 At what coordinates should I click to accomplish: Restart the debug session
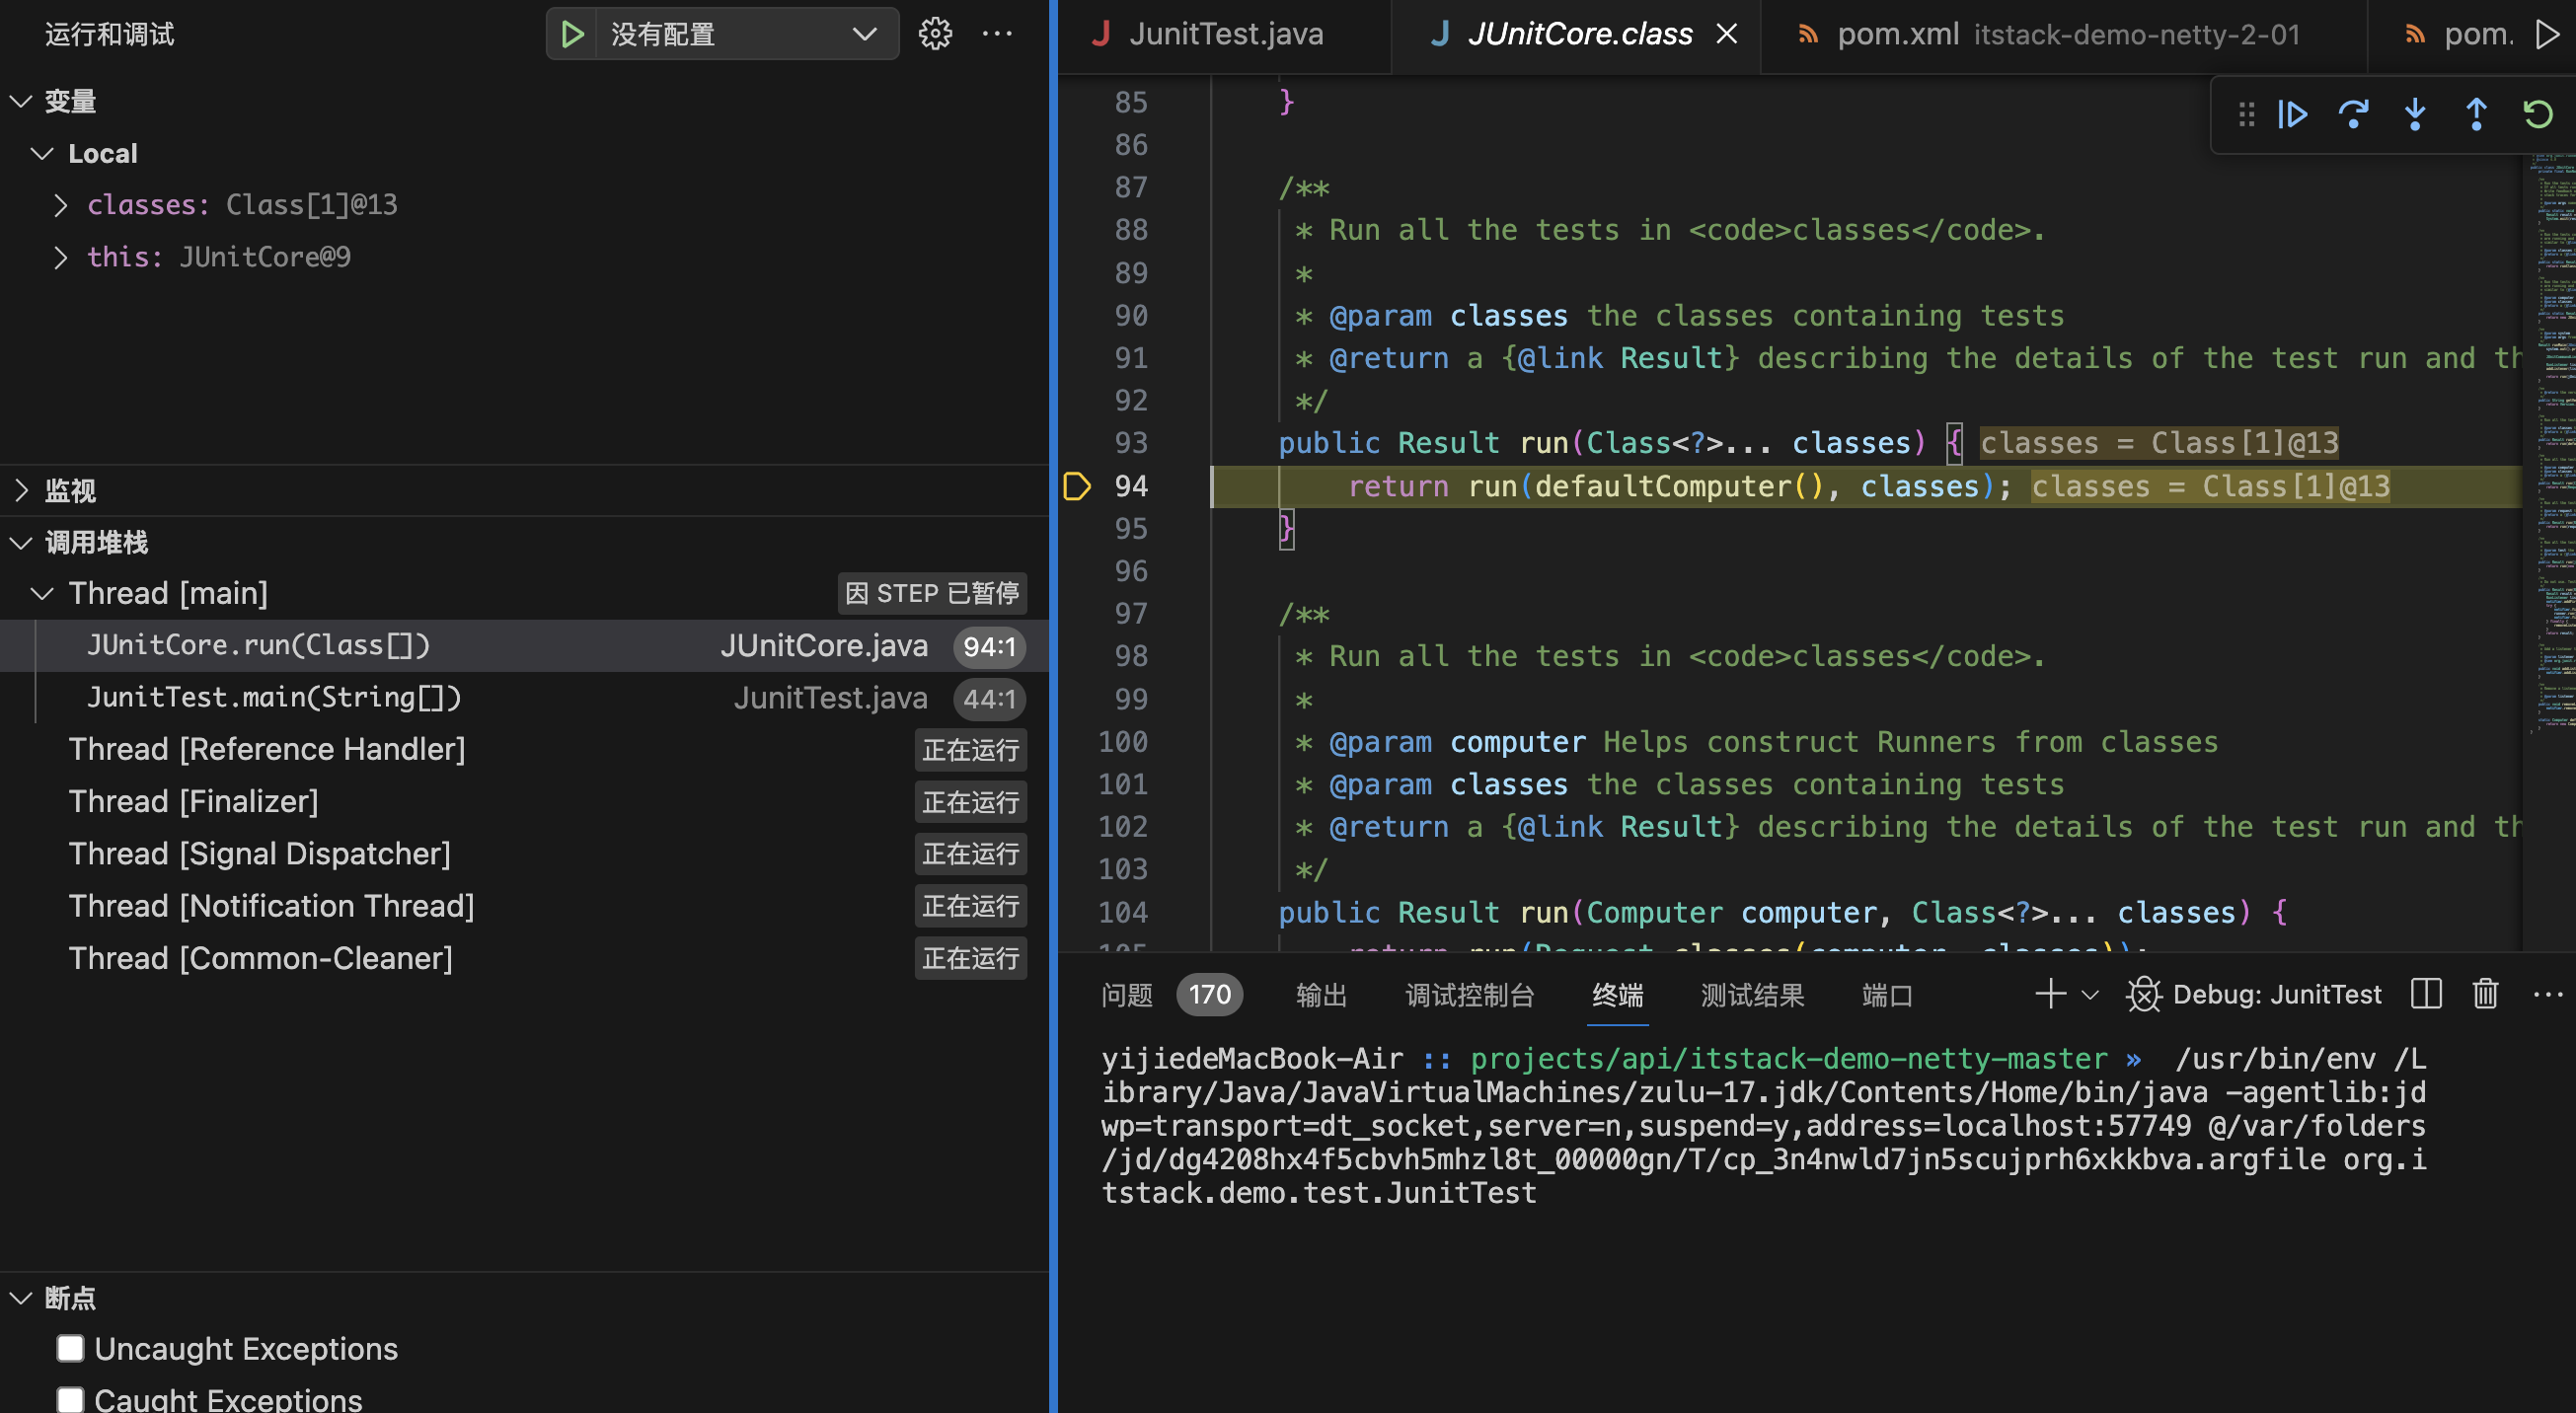click(x=2538, y=114)
